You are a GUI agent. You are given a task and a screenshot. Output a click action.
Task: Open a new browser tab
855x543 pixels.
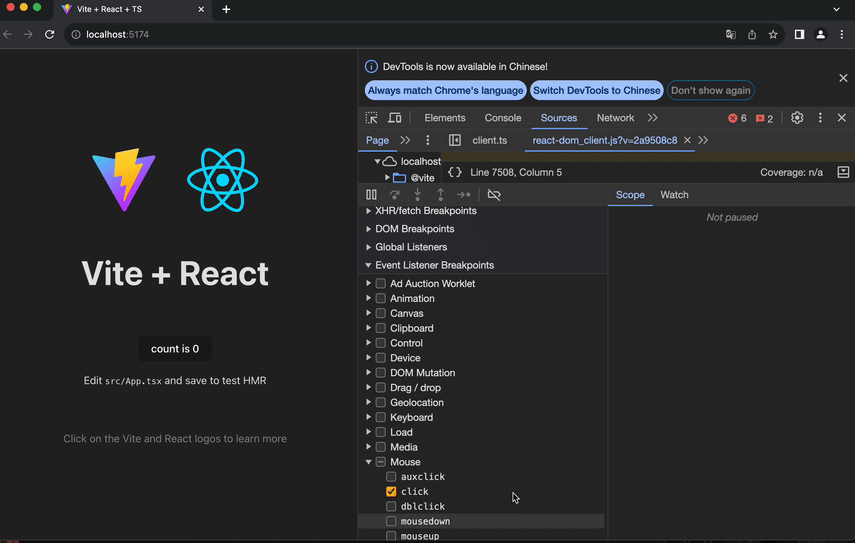[x=226, y=9]
